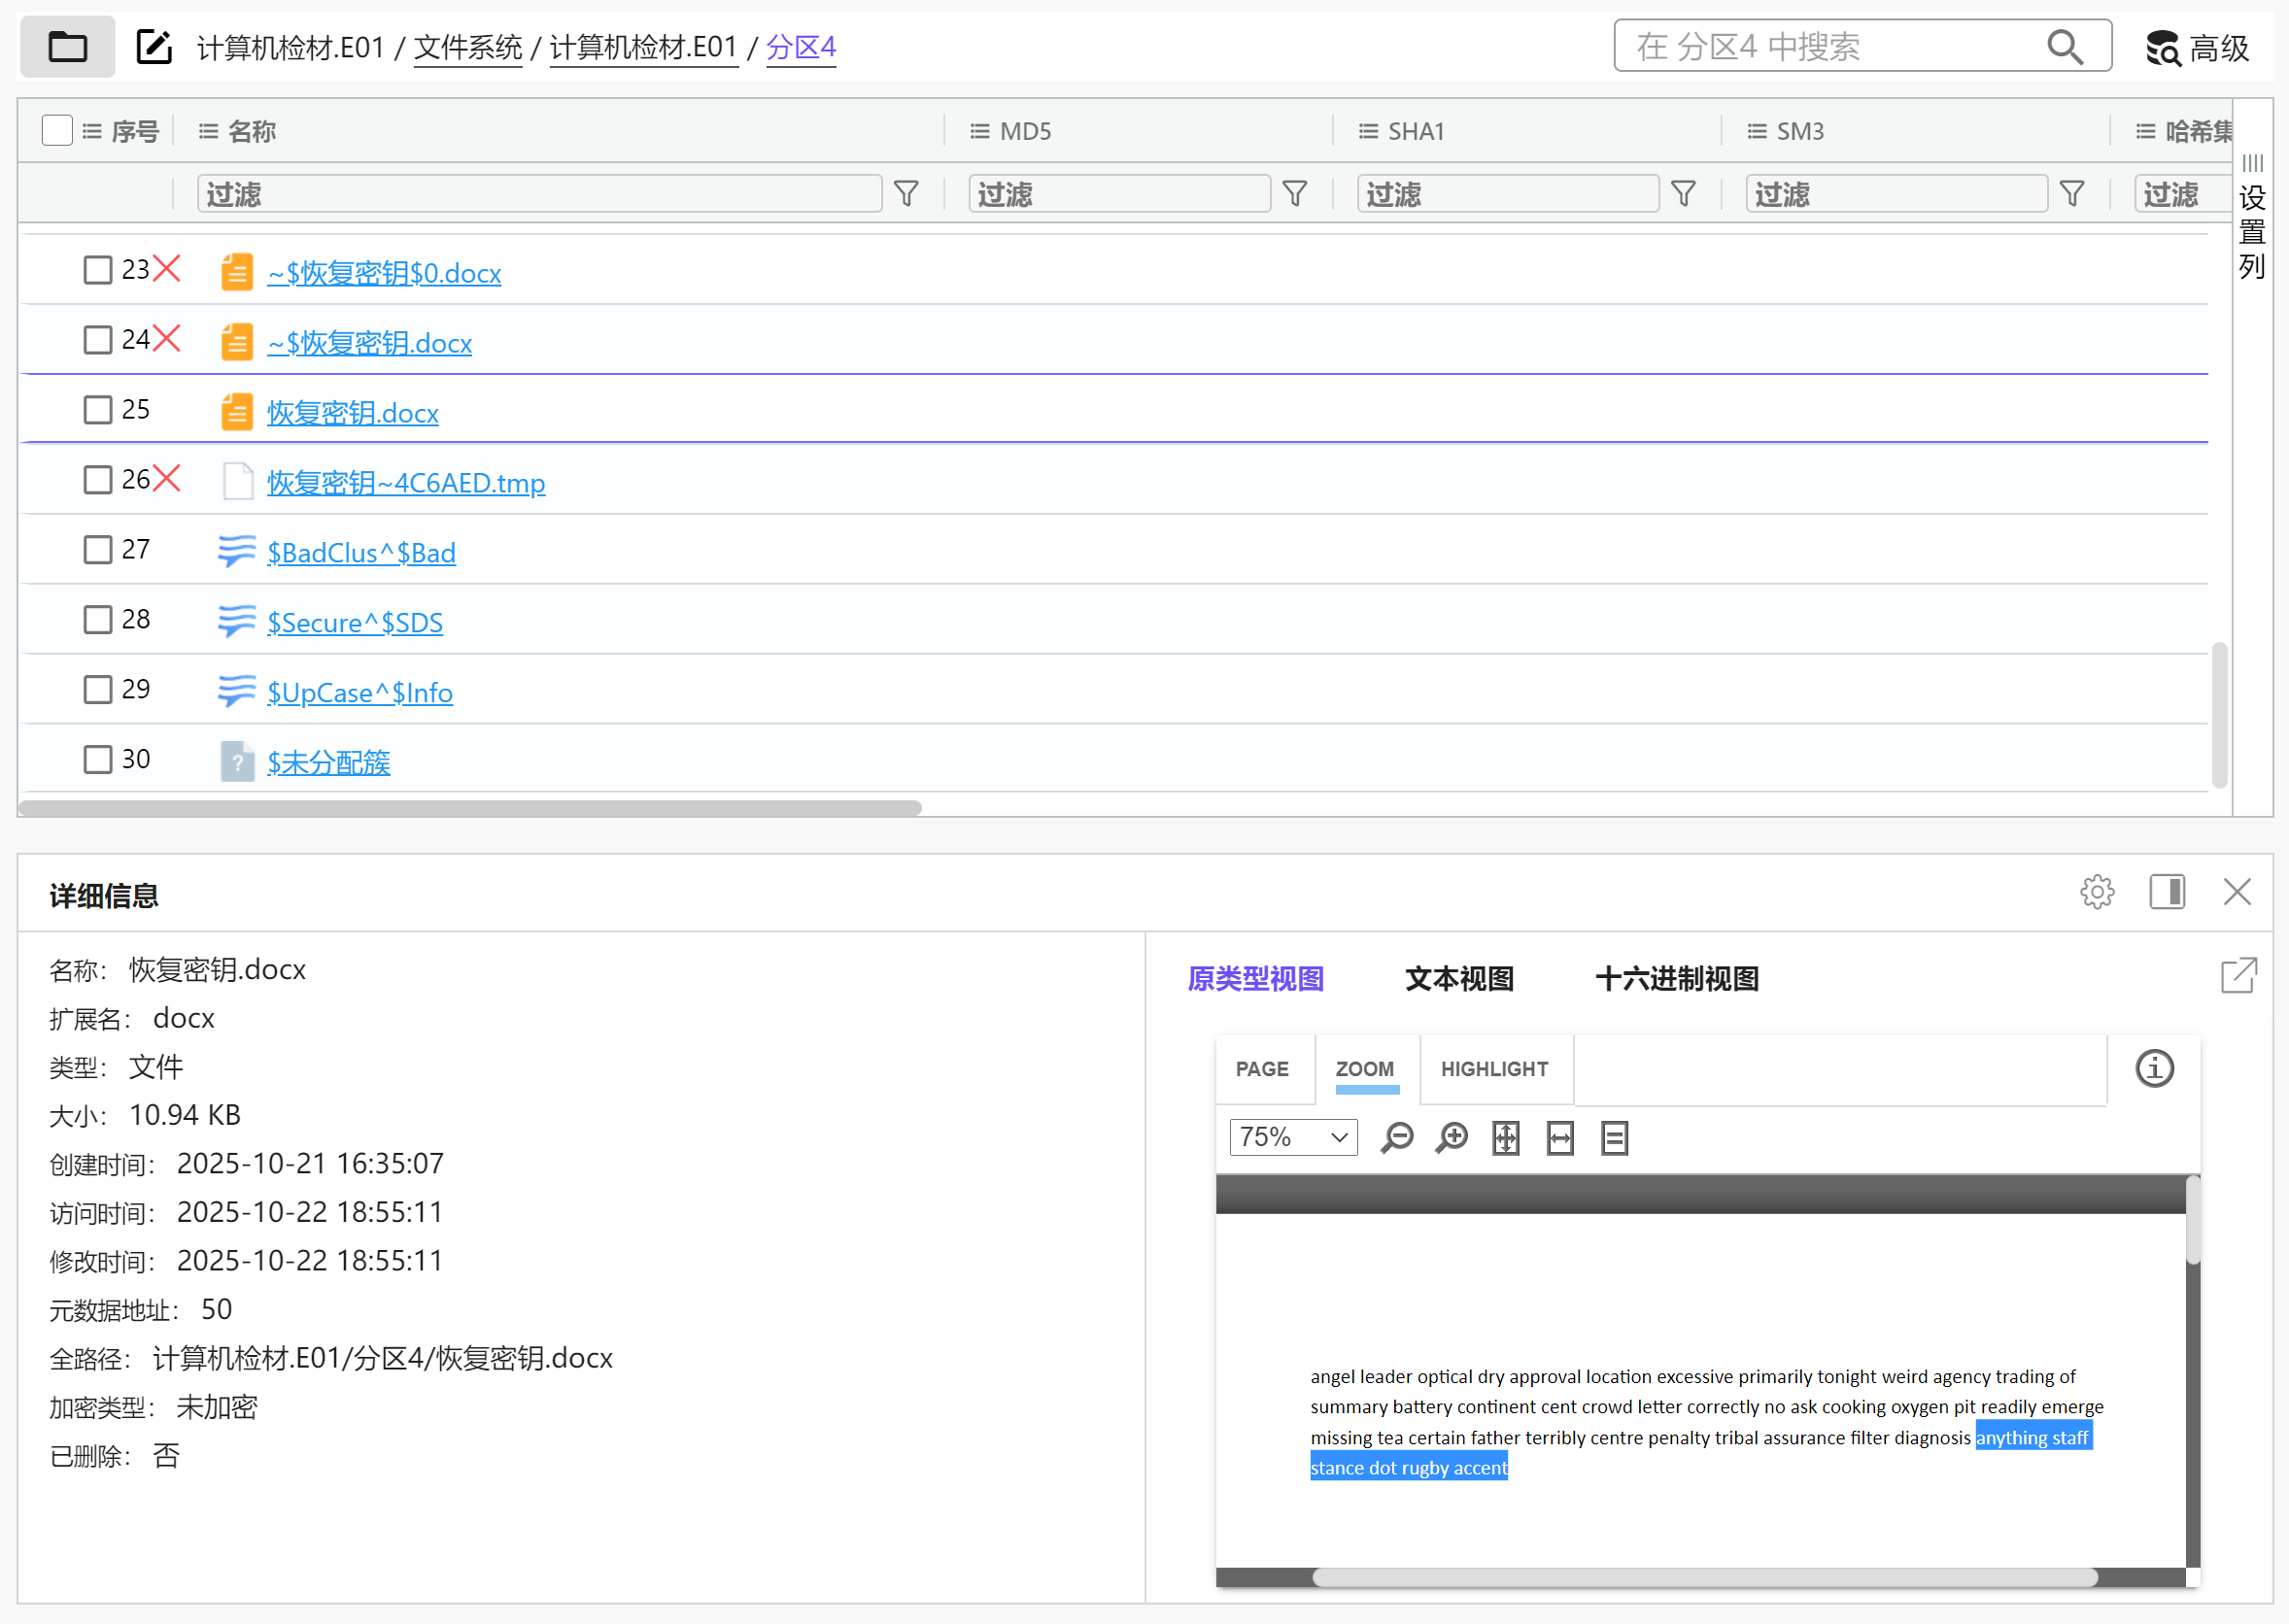Image resolution: width=2289 pixels, height=1624 pixels.
Task: Open the preview in an external window
Action: point(2238,976)
